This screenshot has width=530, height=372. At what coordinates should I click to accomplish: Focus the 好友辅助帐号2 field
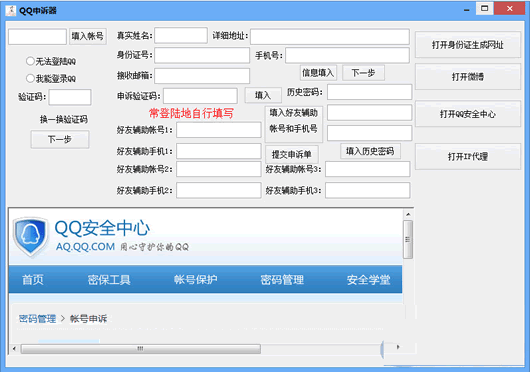click(219, 169)
